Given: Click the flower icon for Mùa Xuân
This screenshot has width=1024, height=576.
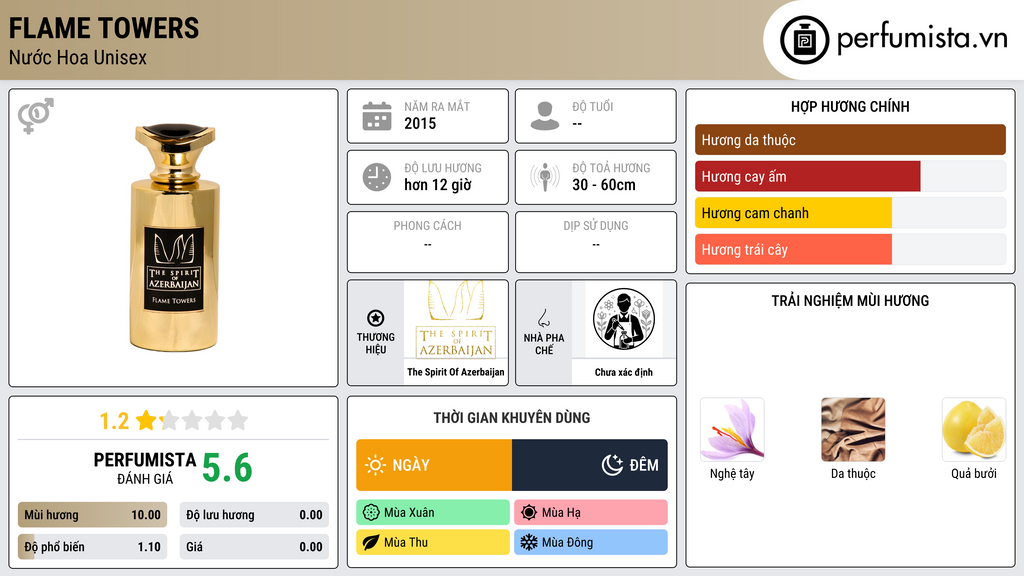Looking at the screenshot, I should tap(371, 513).
